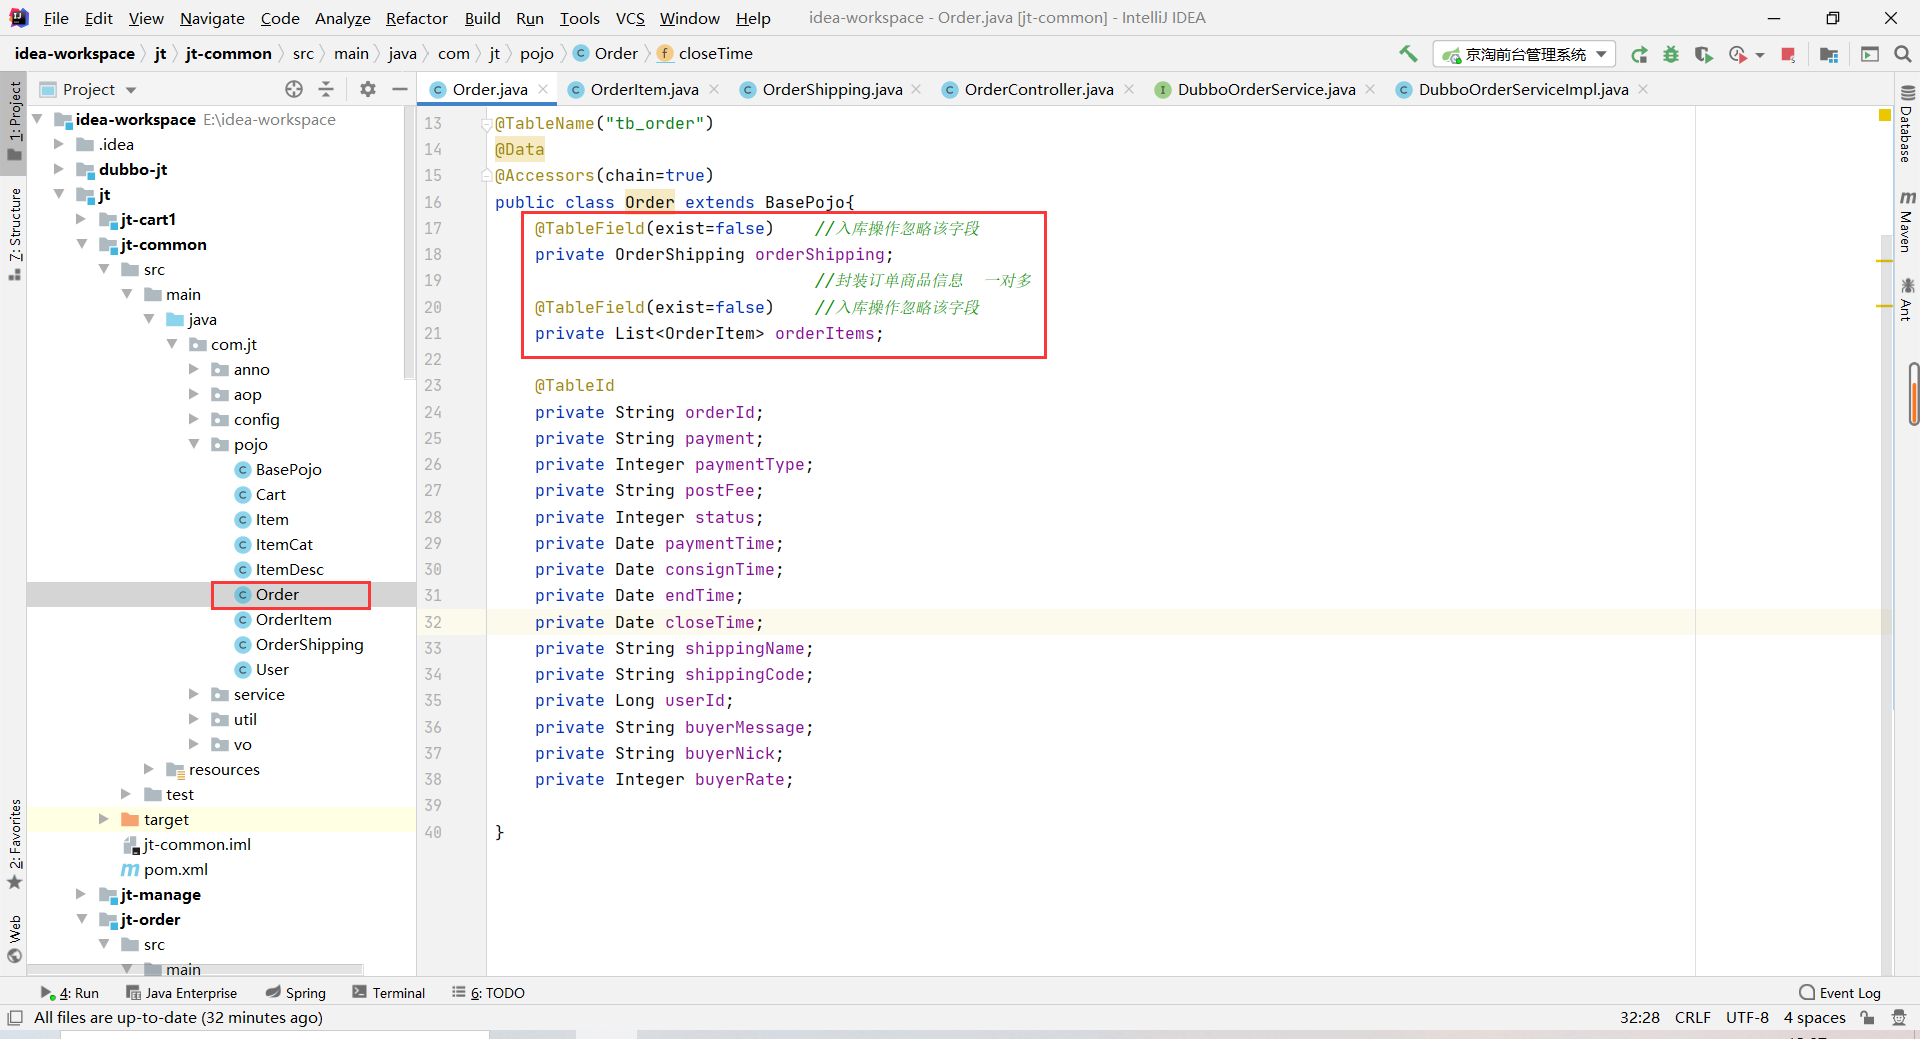Screen dimensions: 1920x1039
Task: Hide the Project panel minus icon
Action: [x=400, y=89]
